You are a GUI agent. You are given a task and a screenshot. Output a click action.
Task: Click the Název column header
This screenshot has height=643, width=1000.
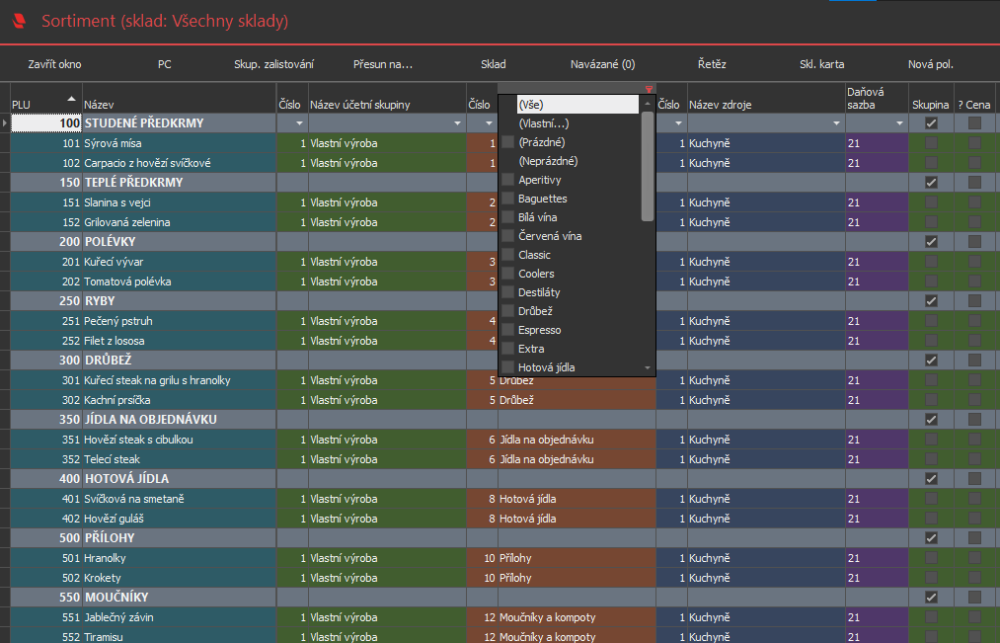point(179,98)
